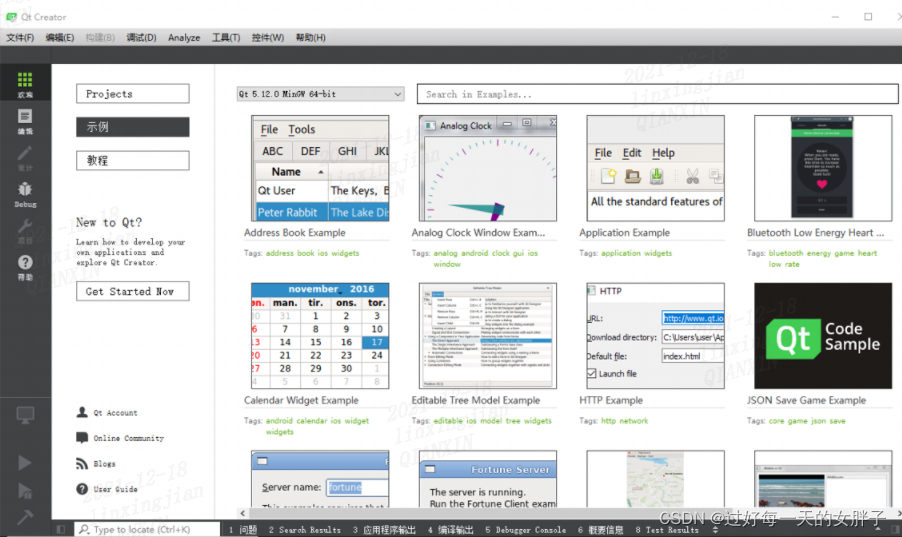Open the 2 Search Results pane

pyautogui.click(x=304, y=530)
